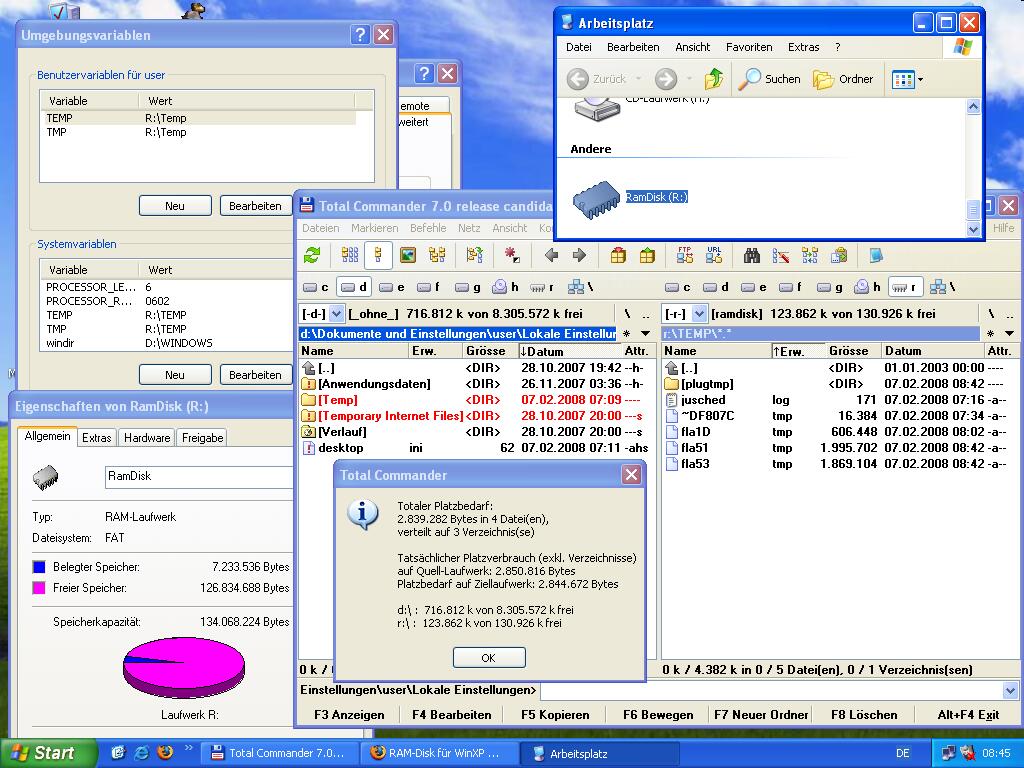Open network neighborhood in the right drive bar
This screenshot has width=1024, height=768.
[x=942, y=287]
